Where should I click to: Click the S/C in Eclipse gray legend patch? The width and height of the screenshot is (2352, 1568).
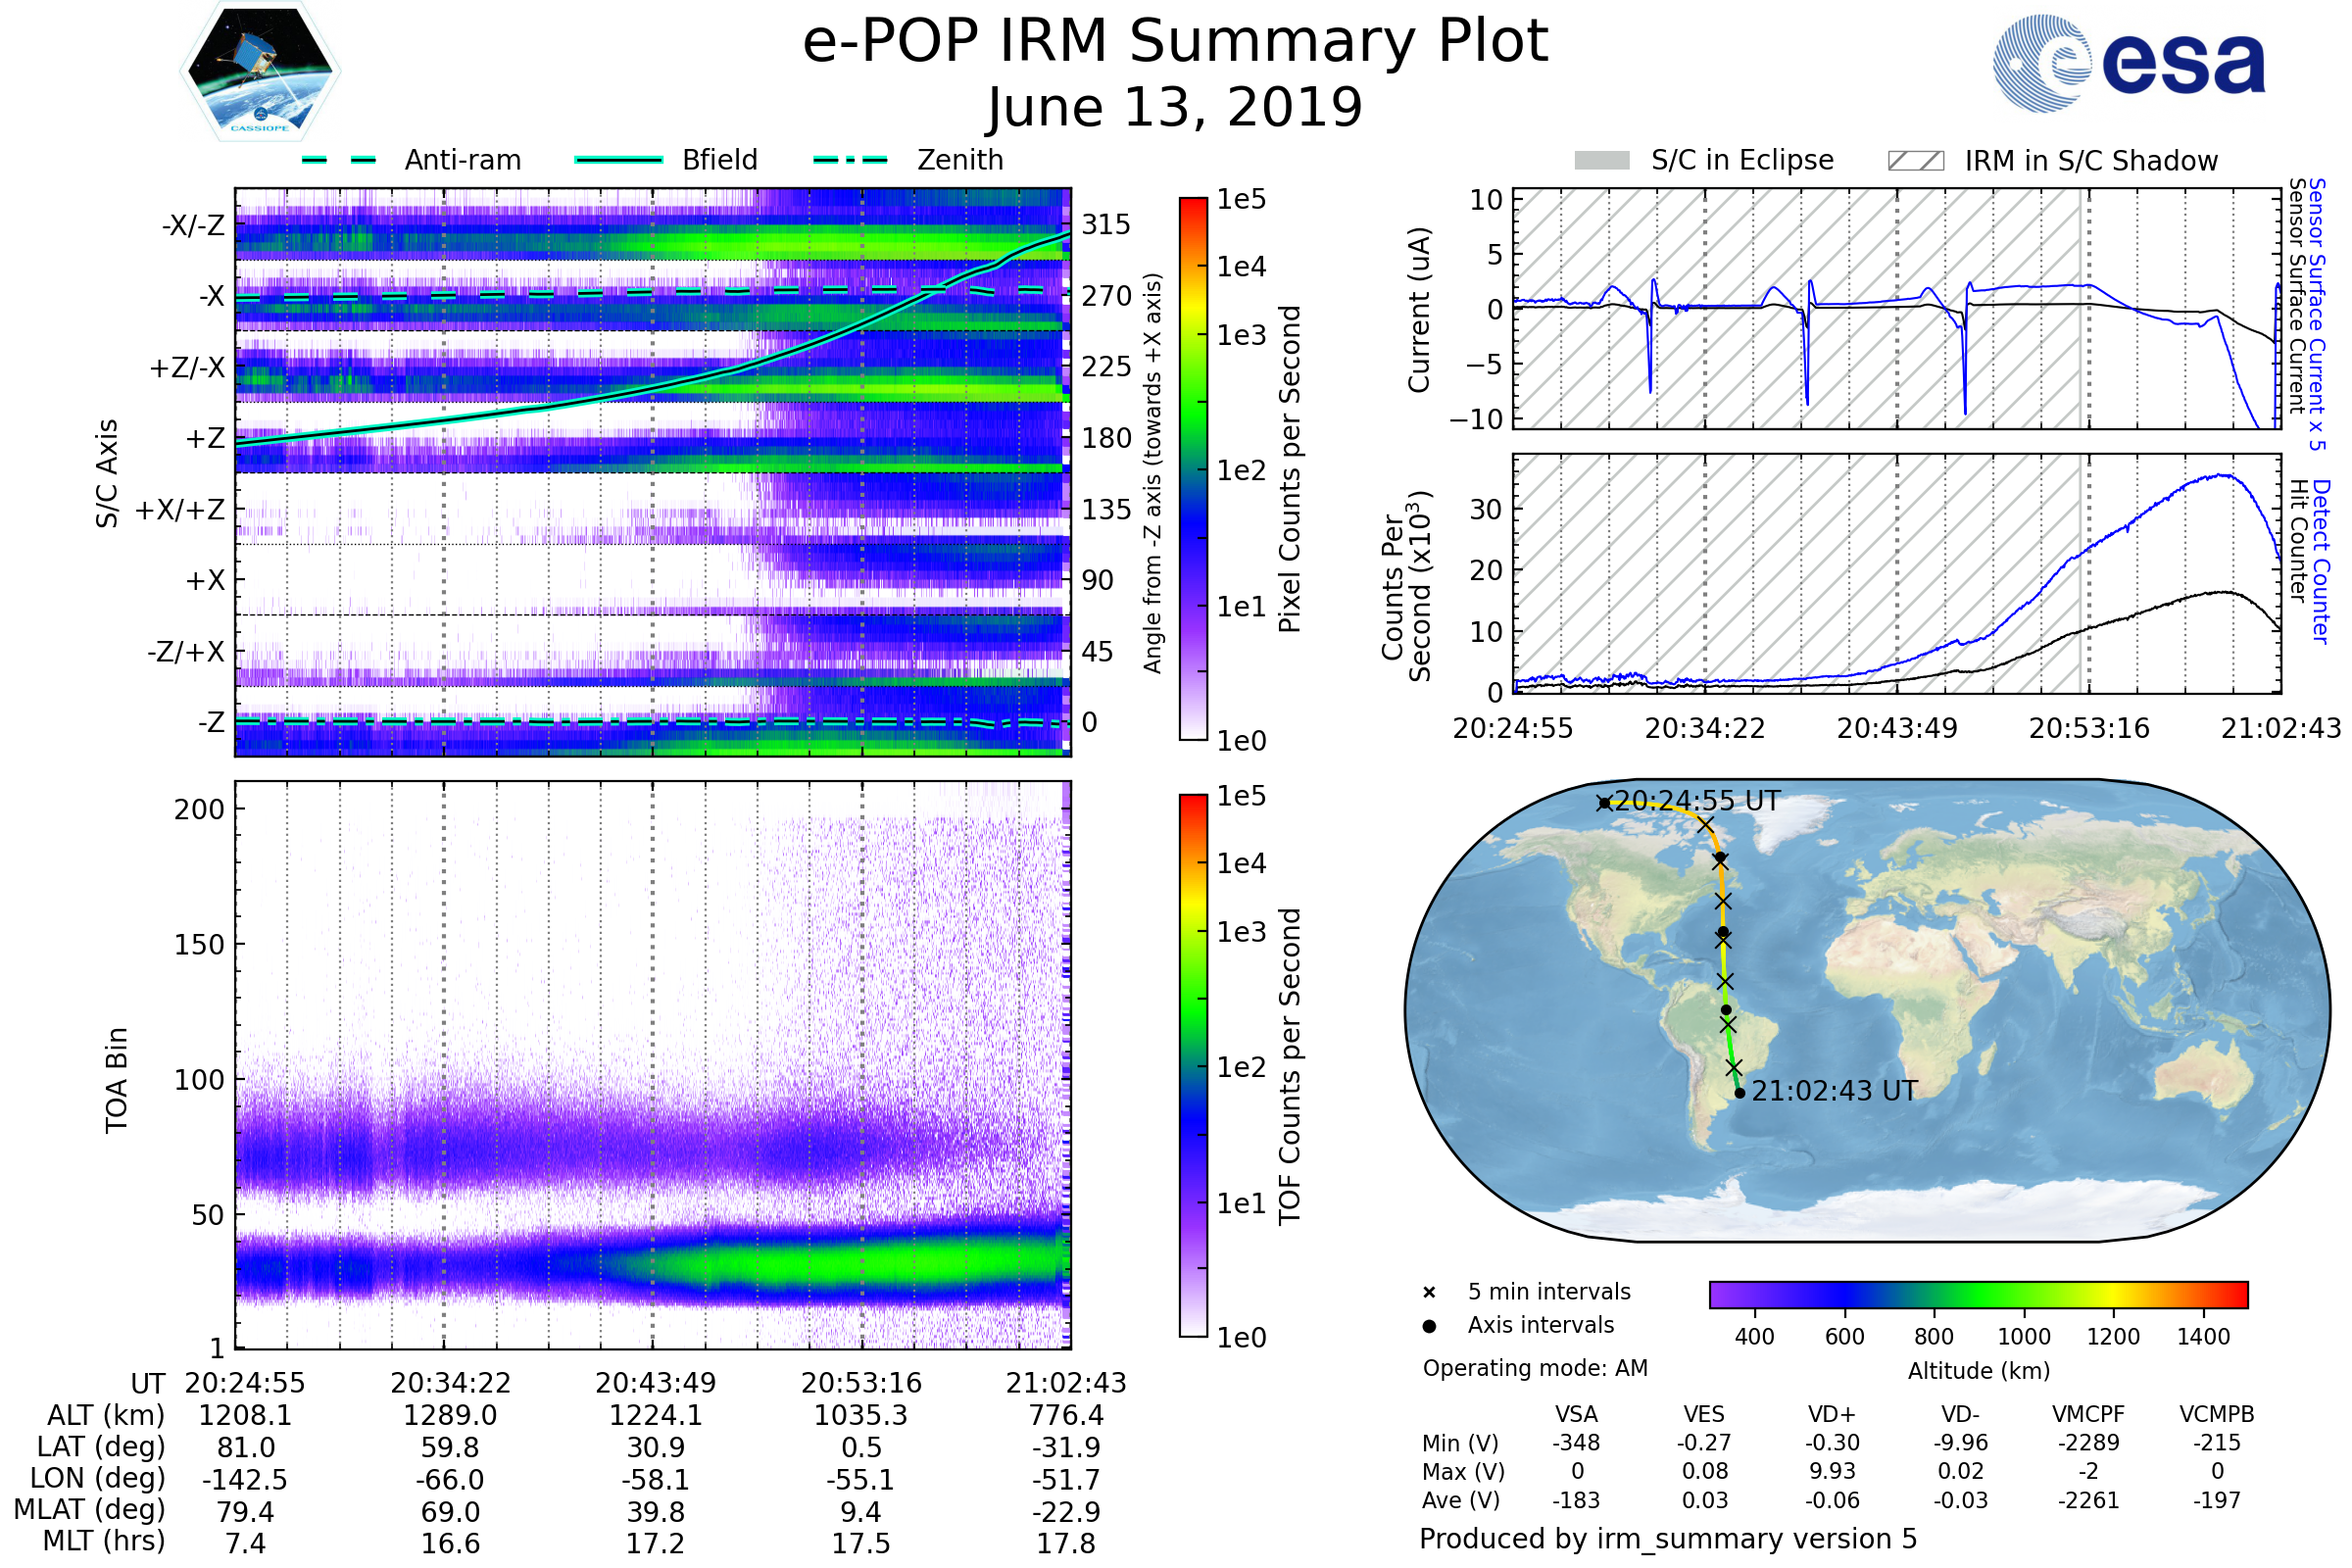pos(1601,161)
